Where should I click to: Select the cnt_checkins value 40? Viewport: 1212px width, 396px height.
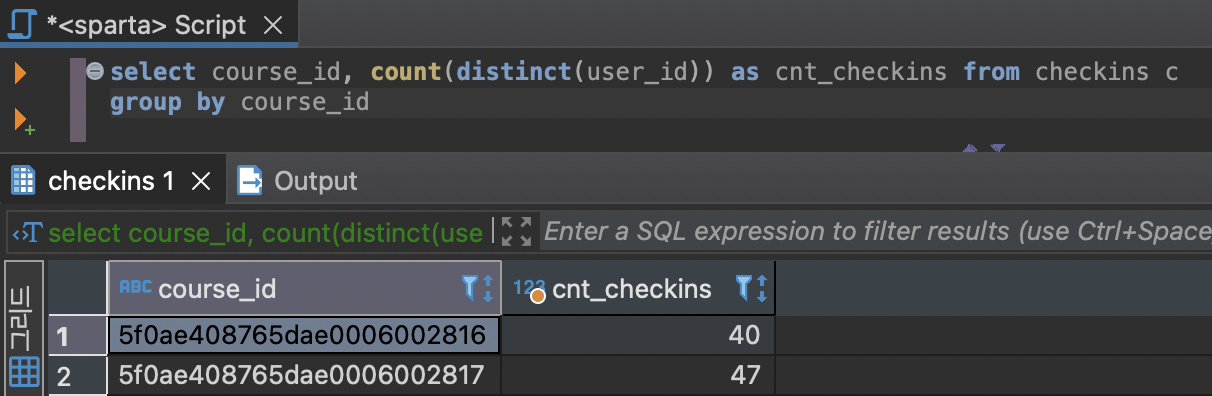coord(638,336)
